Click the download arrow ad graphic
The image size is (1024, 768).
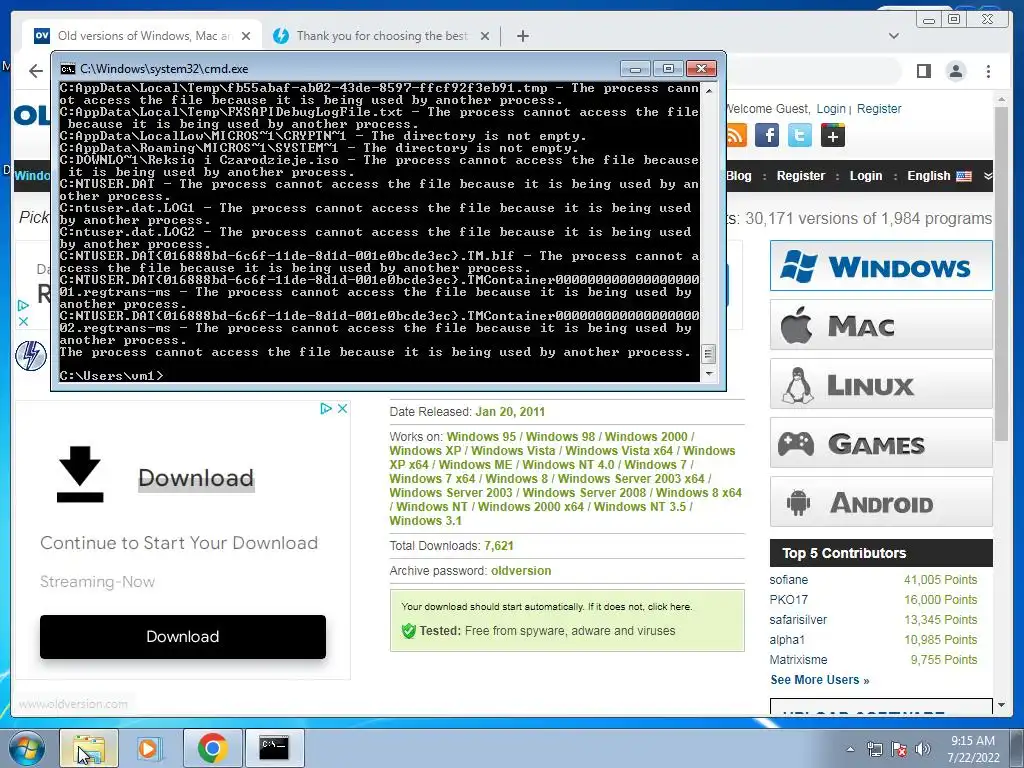80,474
